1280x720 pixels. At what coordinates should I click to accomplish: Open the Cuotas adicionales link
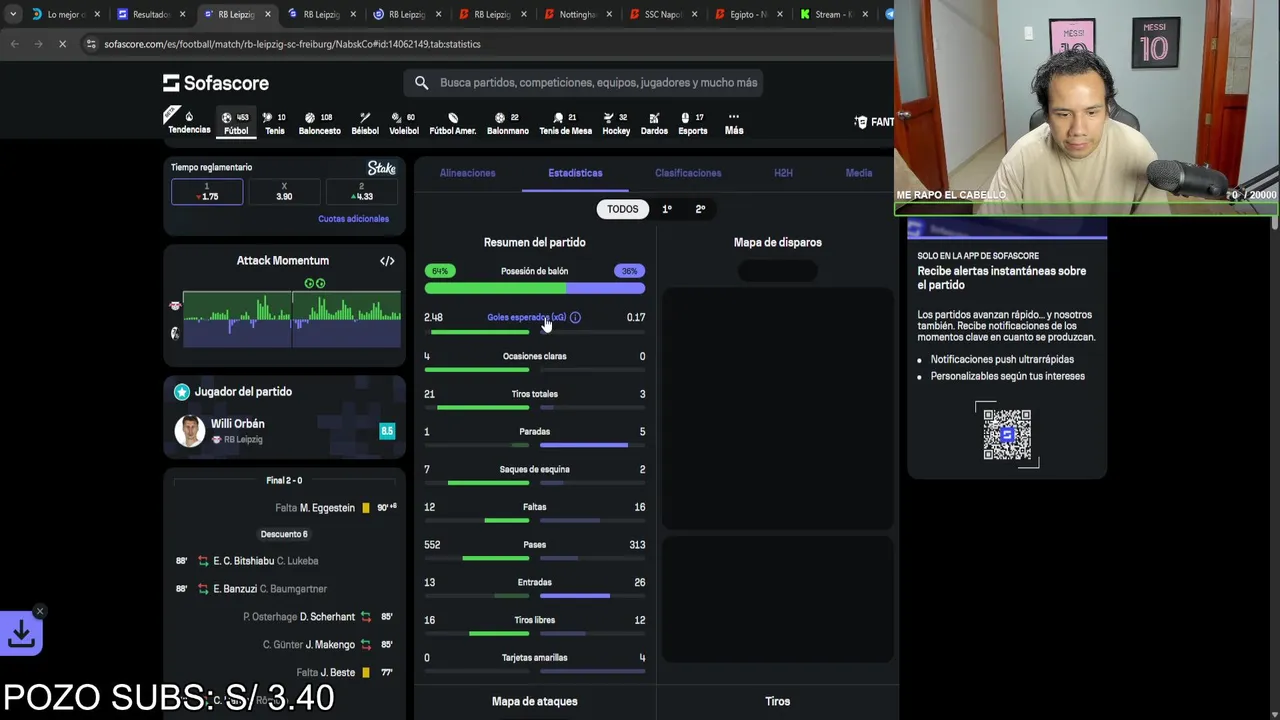pyautogui.click(x=353, y=219)
